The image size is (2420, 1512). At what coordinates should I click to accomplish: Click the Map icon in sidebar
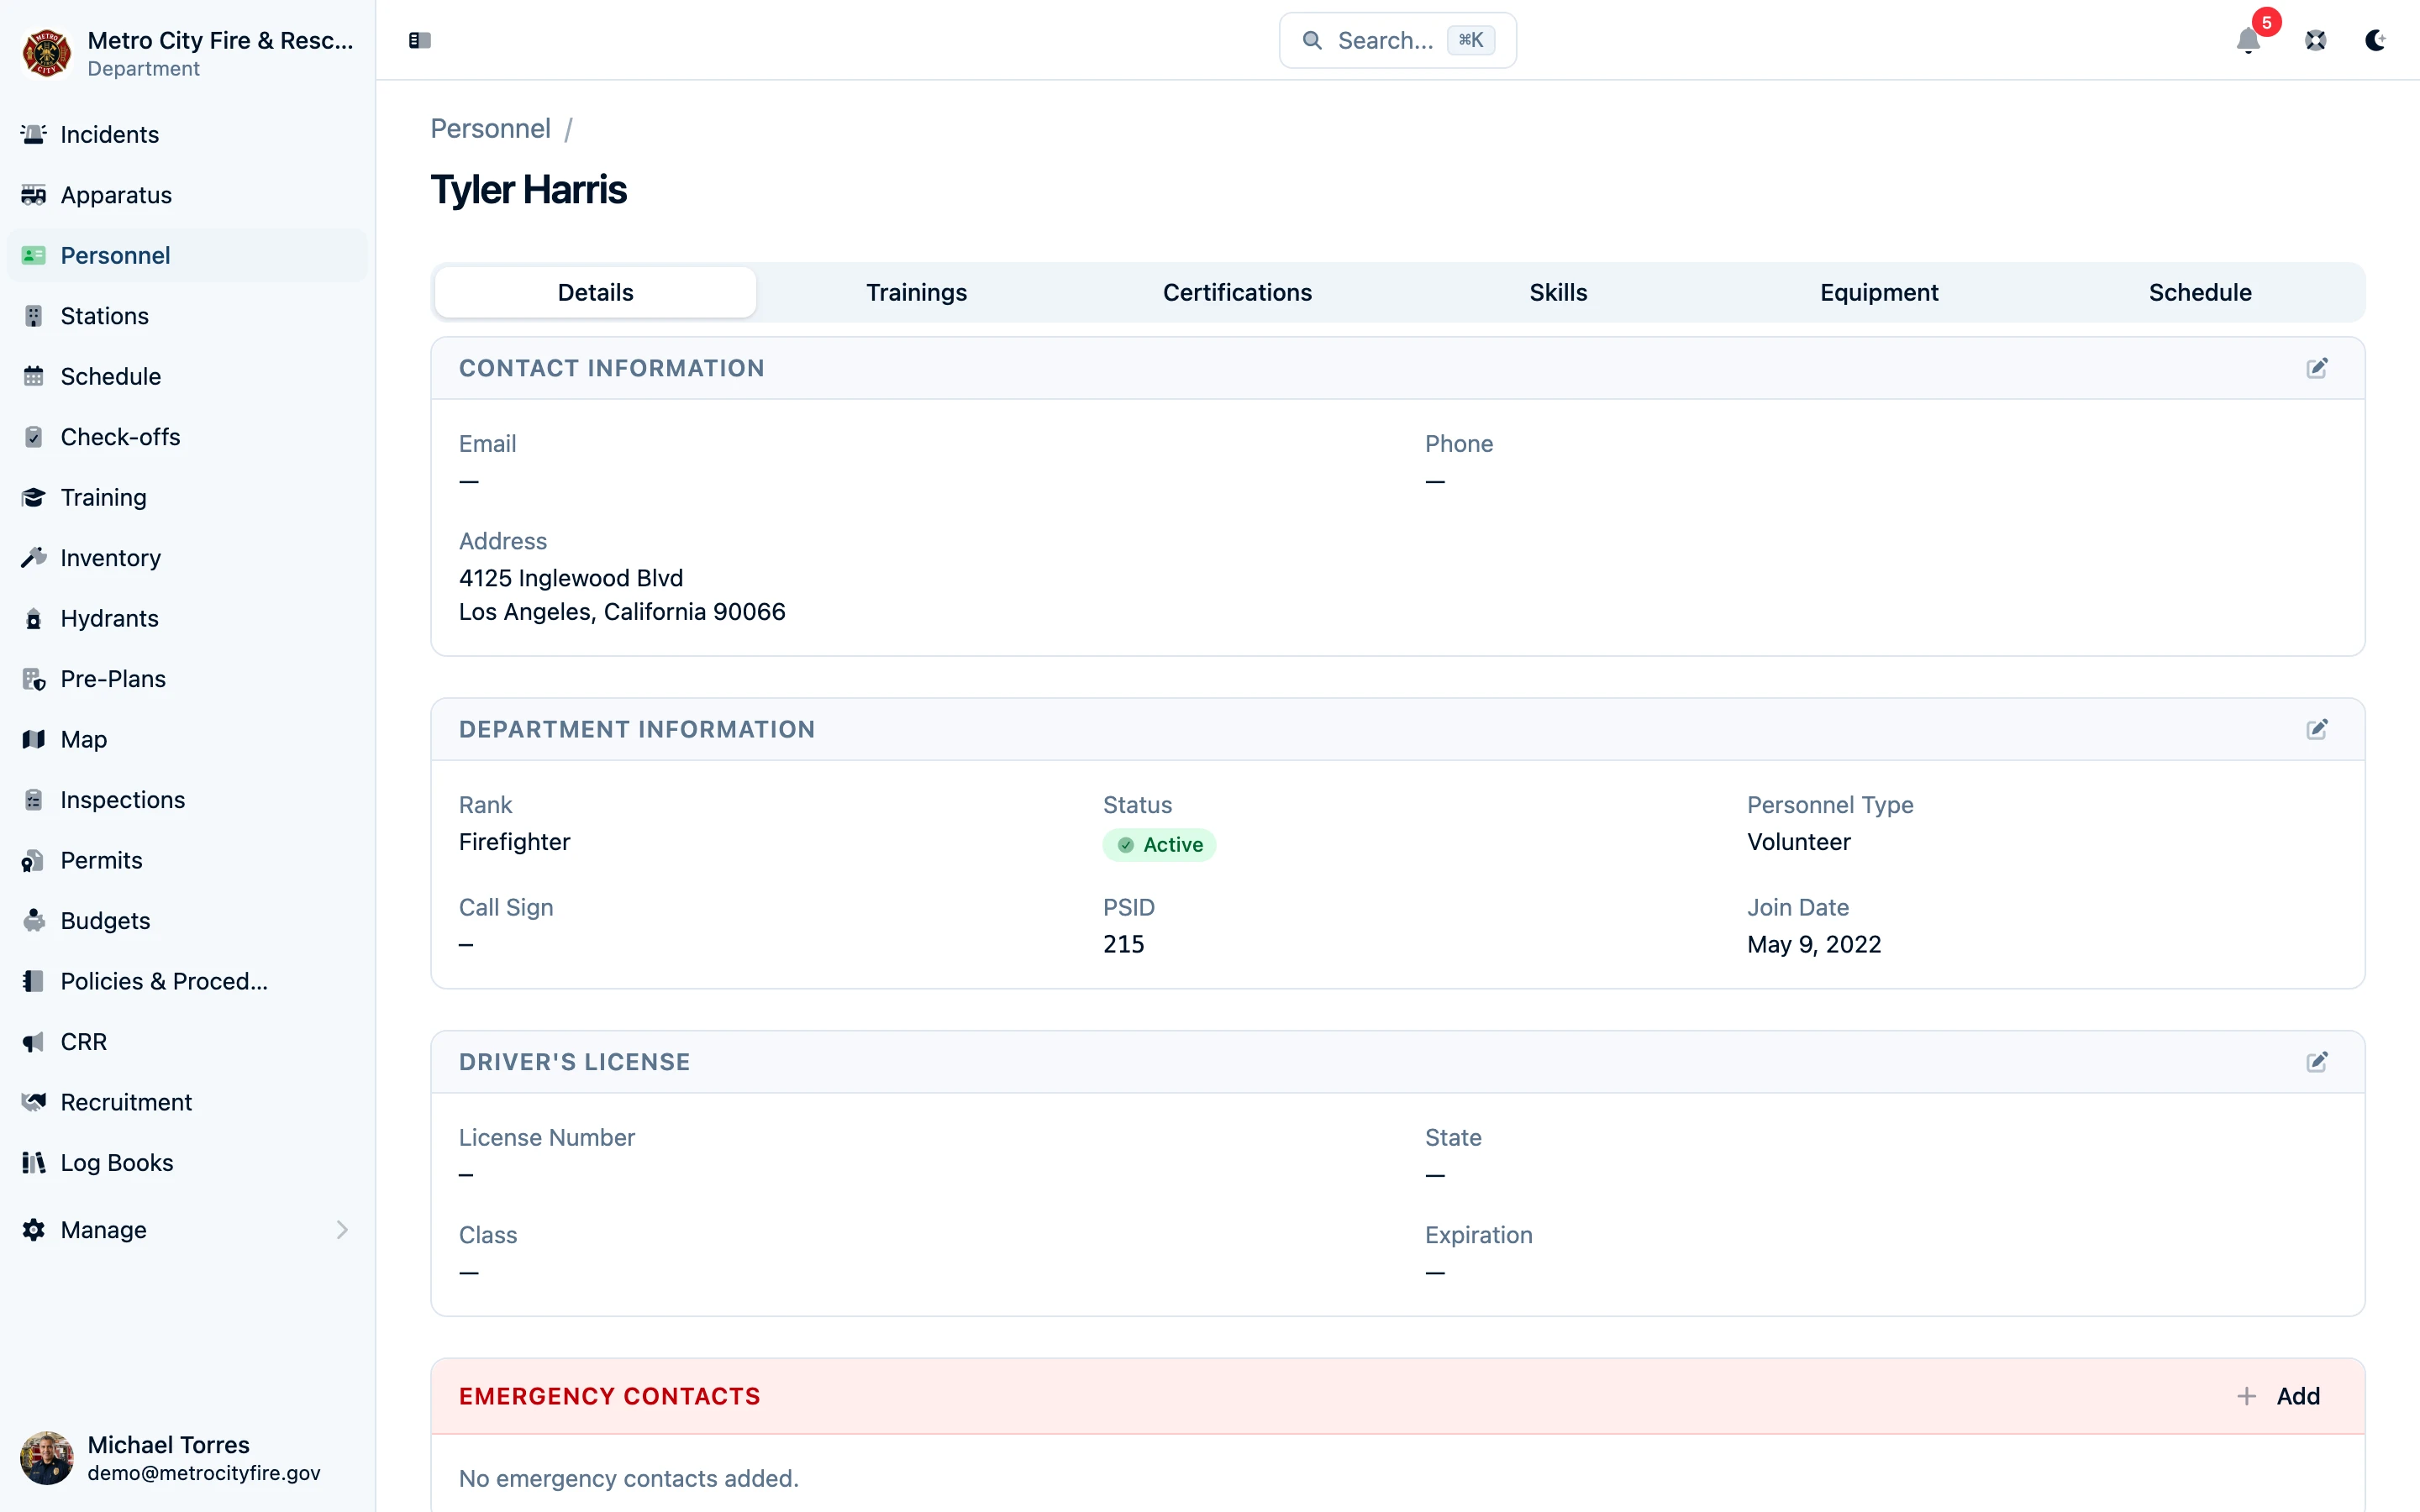tap(33, 739)
